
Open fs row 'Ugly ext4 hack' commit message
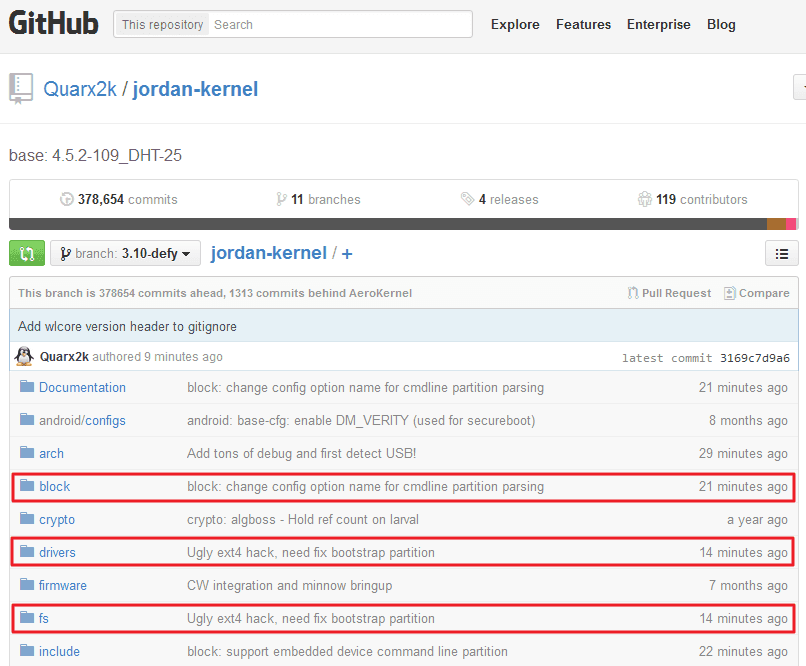pyautogui.click(x=311, y=618)
